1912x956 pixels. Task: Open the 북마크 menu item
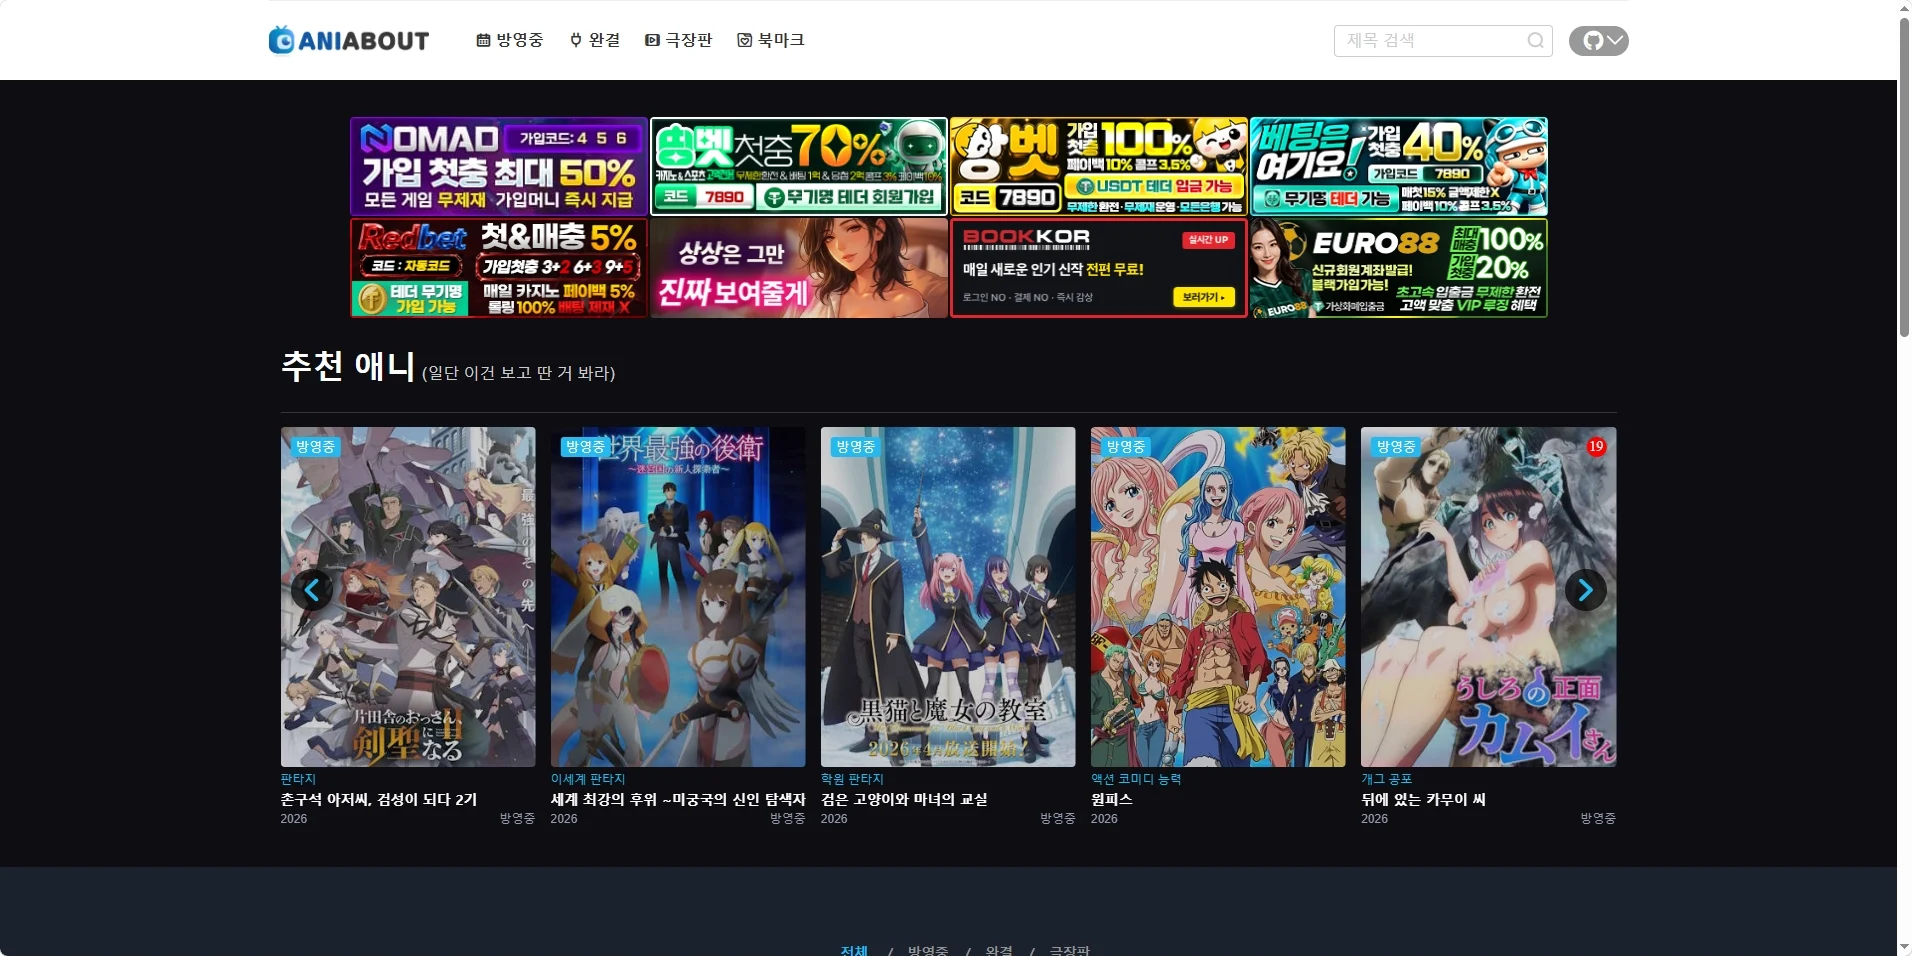(x=771, y=40)
